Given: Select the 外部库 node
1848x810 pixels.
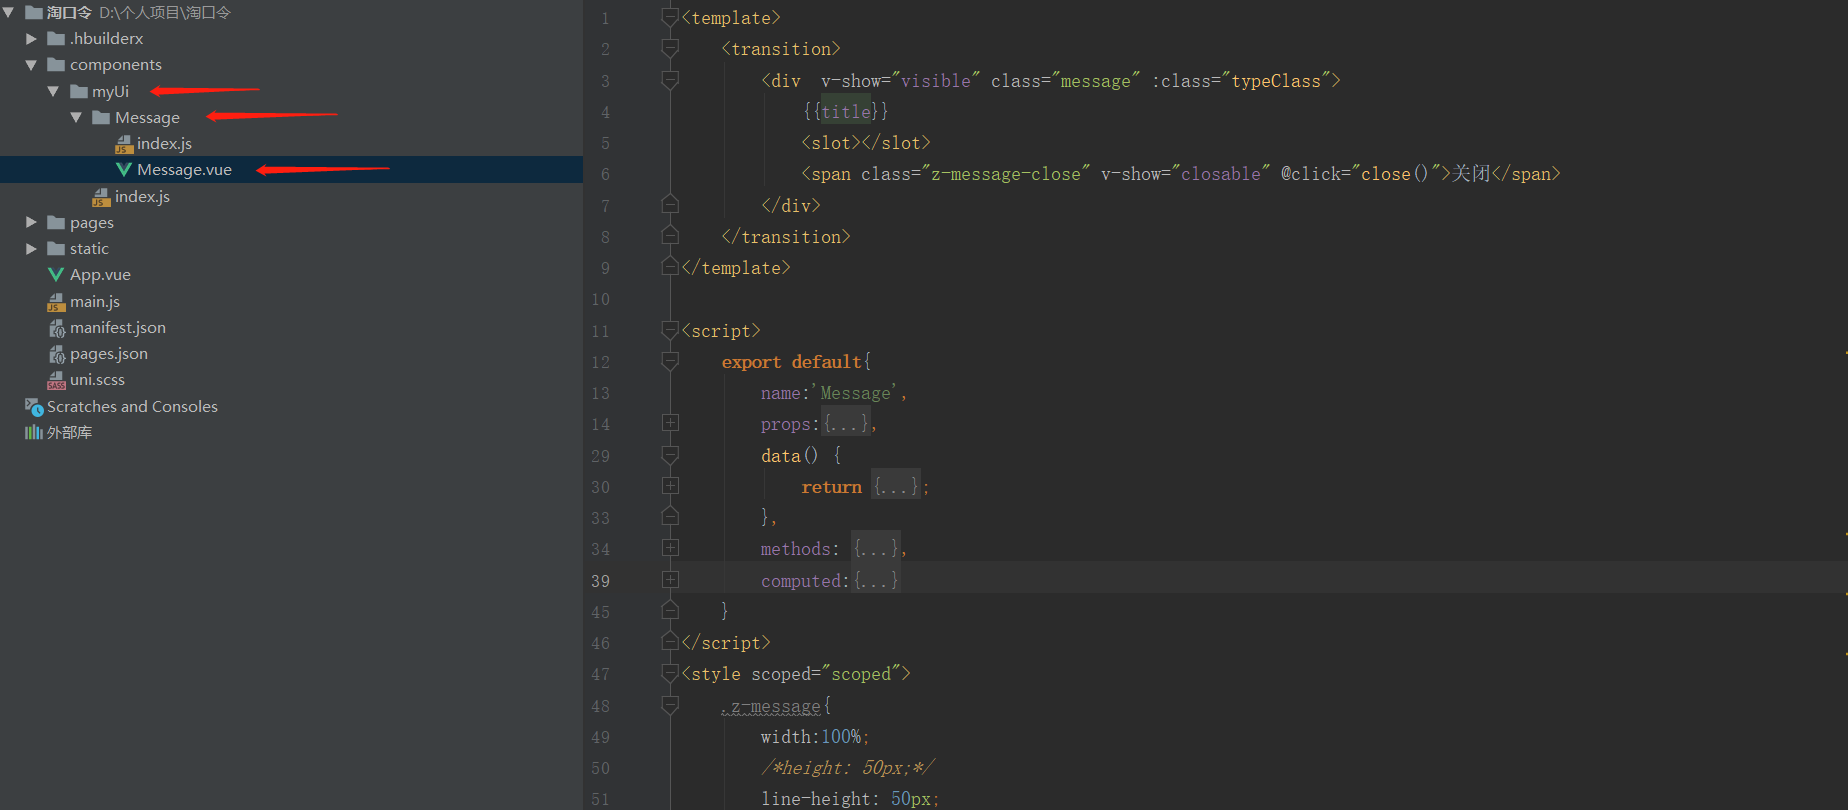Looking at the screenshot, I should click(69, 432).
